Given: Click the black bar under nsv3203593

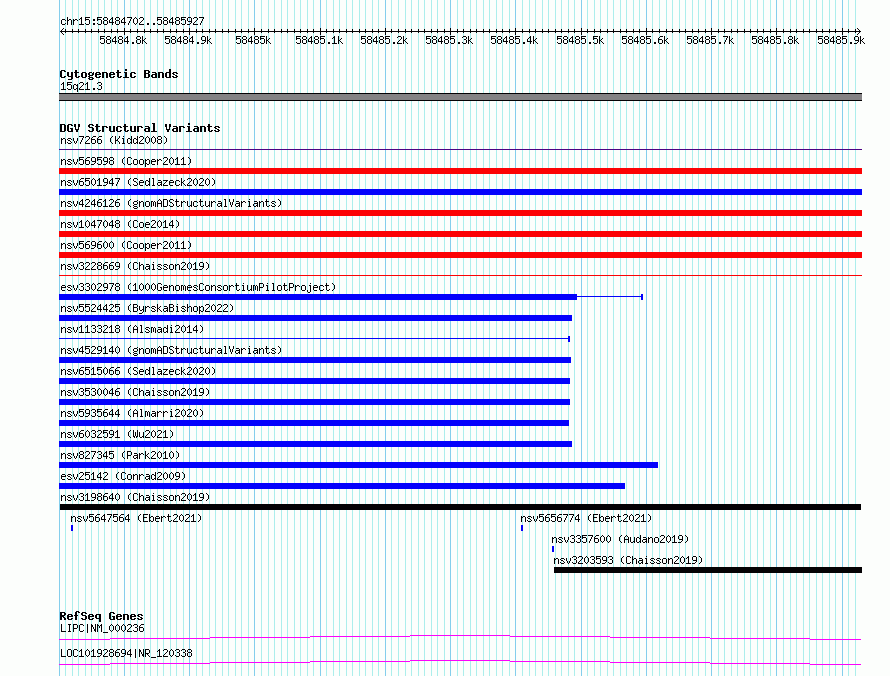Looking at the screenshot, I should (708, 570).
